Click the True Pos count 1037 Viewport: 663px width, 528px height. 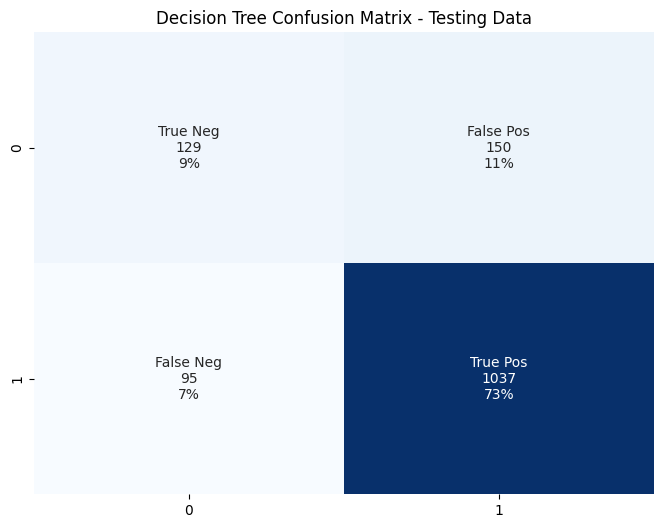499,378
